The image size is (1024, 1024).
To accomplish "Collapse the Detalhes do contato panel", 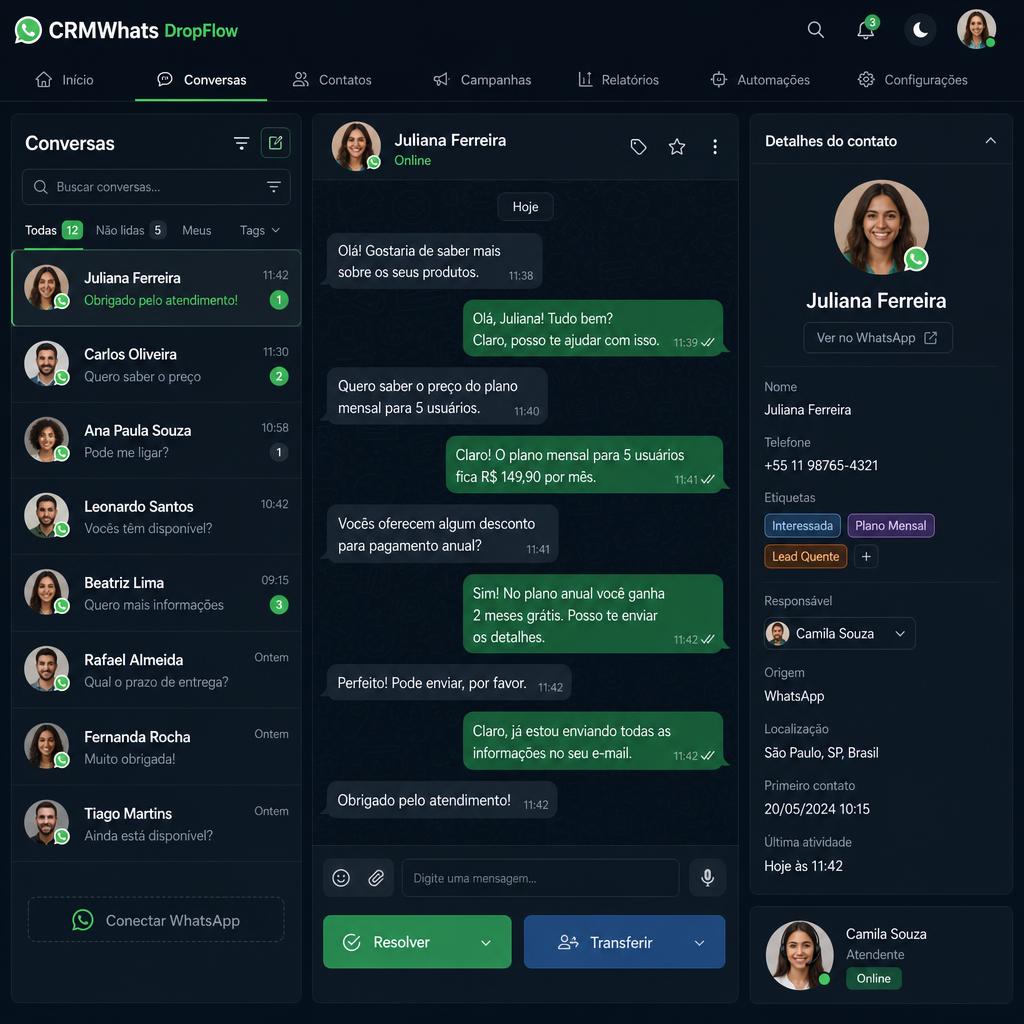I will pos(991,140).
